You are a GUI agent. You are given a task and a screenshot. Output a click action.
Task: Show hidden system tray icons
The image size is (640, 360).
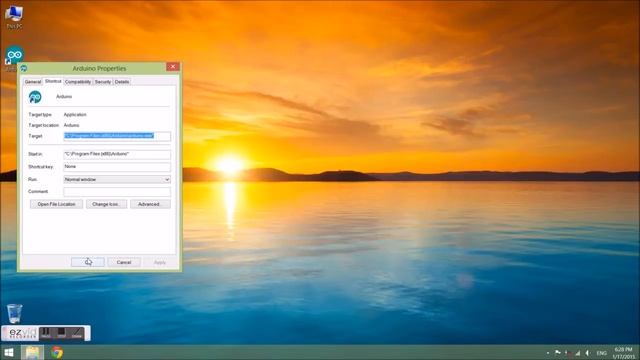[548, 353]
